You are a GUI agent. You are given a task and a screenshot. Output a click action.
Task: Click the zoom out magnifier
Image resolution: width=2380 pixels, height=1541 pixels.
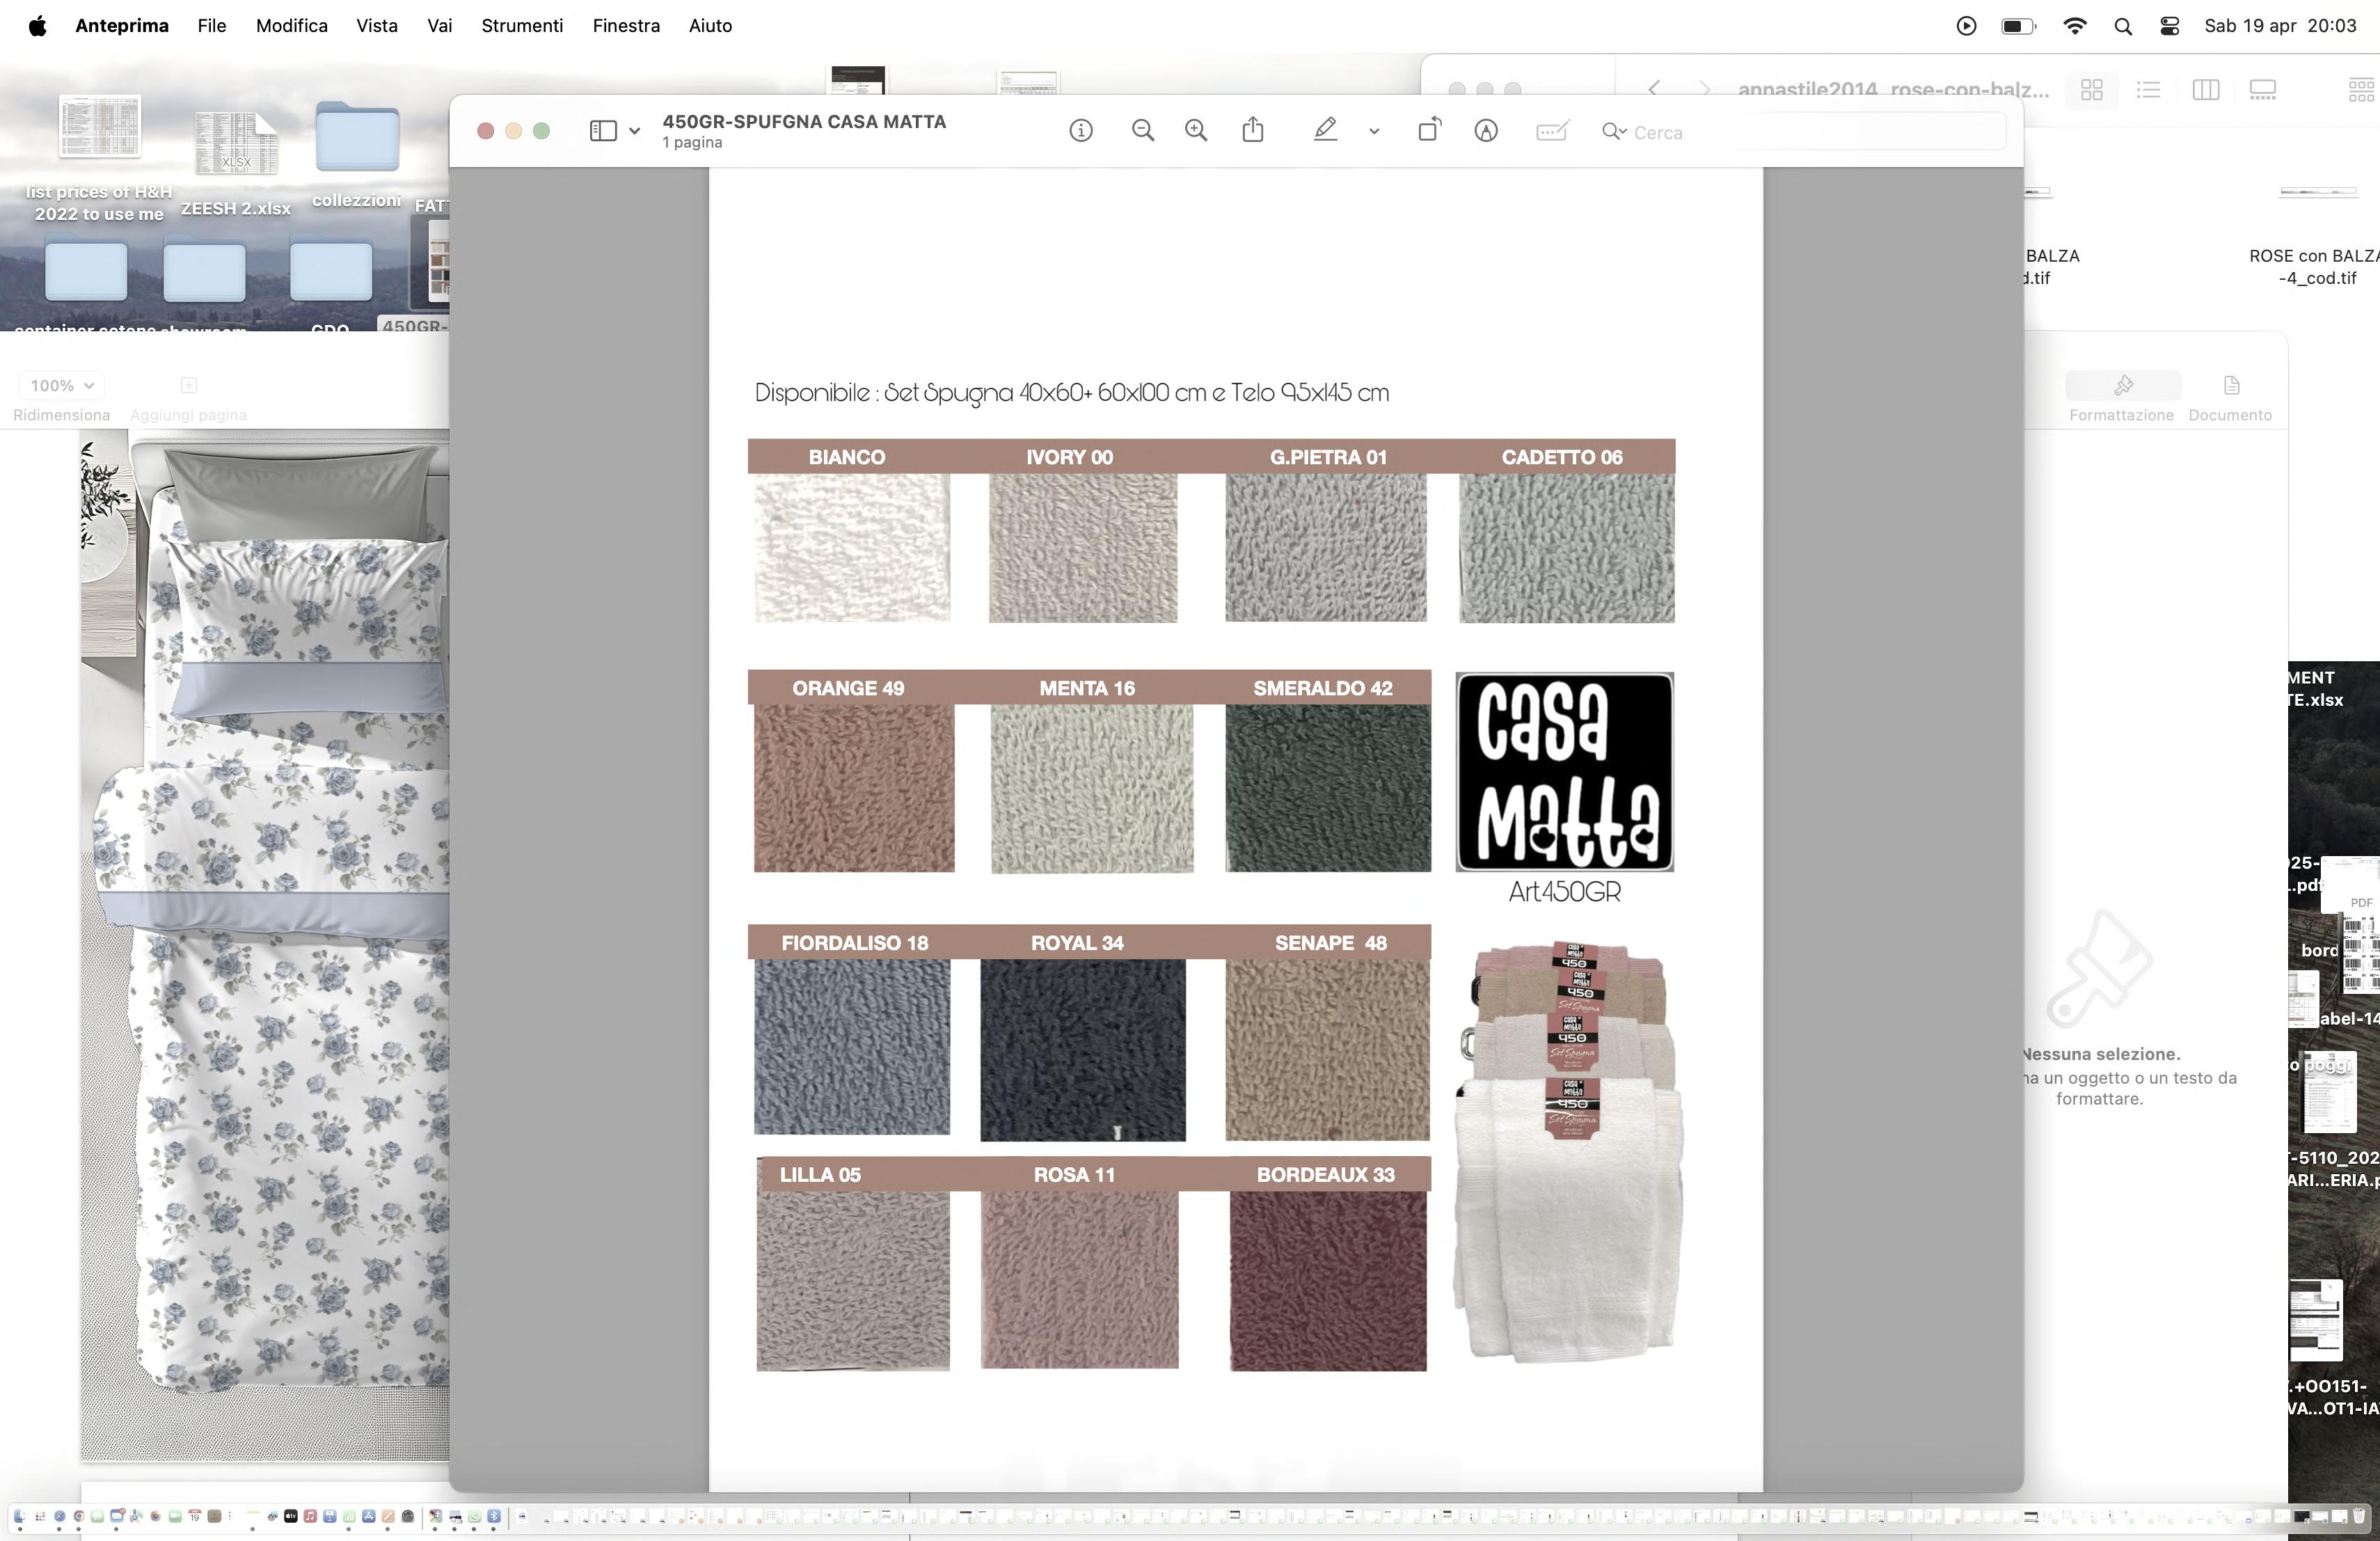pyautogui.click(x=1142, y=131)
